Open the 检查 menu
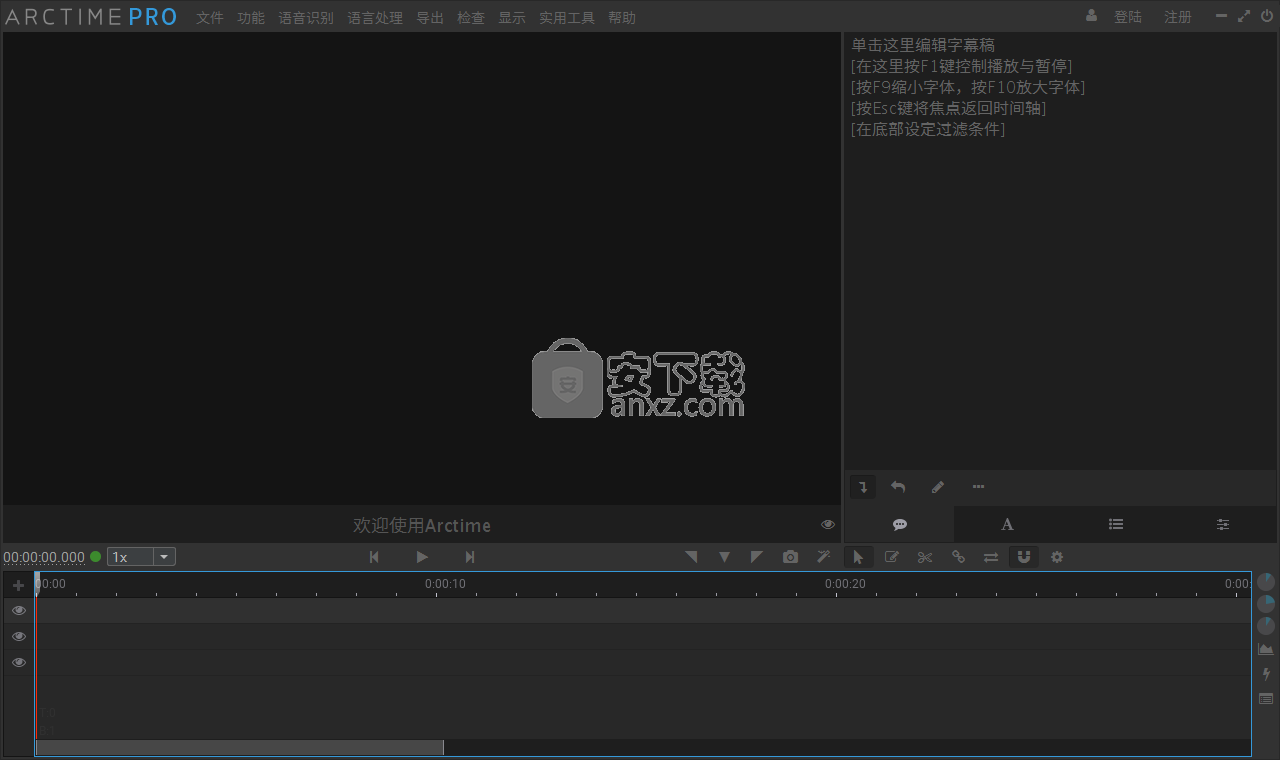 (471, 18)
